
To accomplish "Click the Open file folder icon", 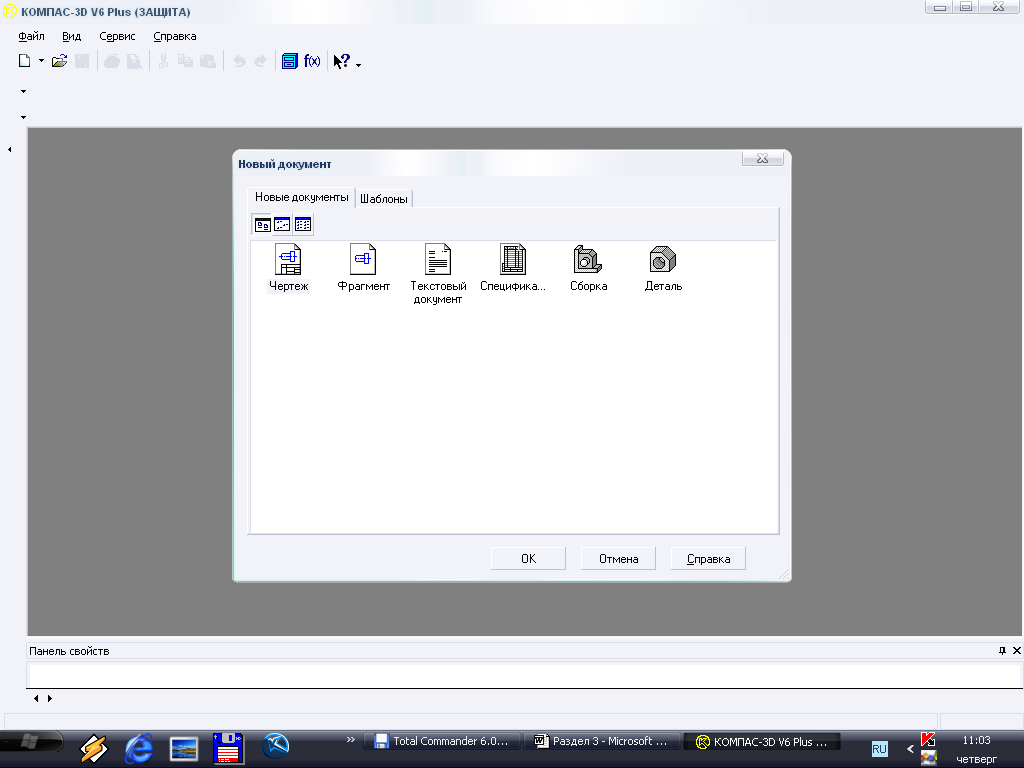I will [x=59, y=61].
